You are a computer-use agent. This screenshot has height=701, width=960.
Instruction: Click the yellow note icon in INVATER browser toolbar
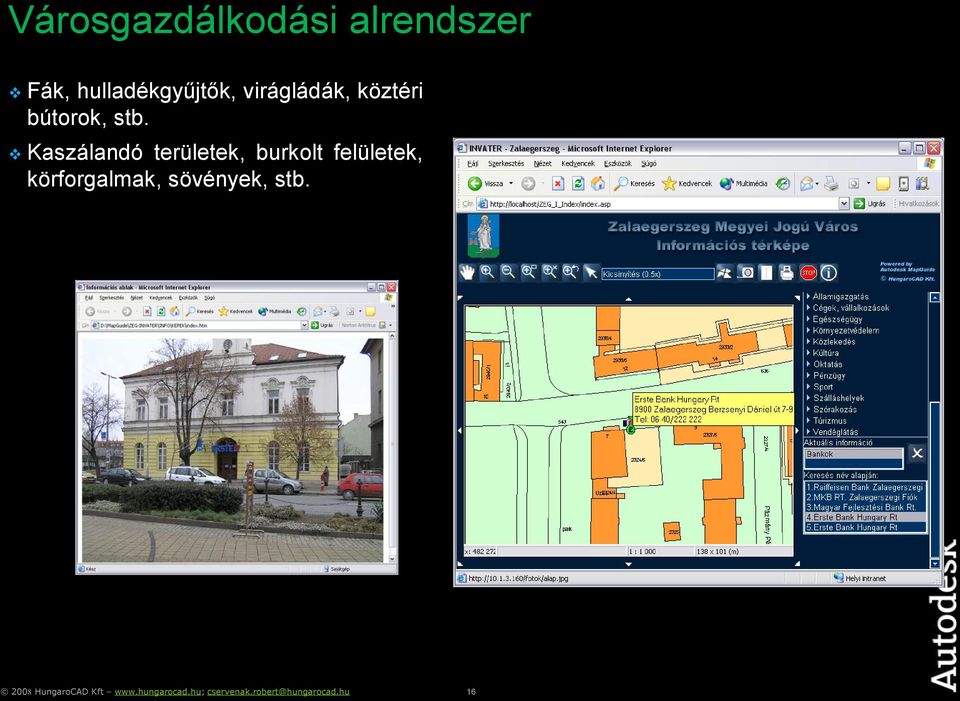[882, 184]
